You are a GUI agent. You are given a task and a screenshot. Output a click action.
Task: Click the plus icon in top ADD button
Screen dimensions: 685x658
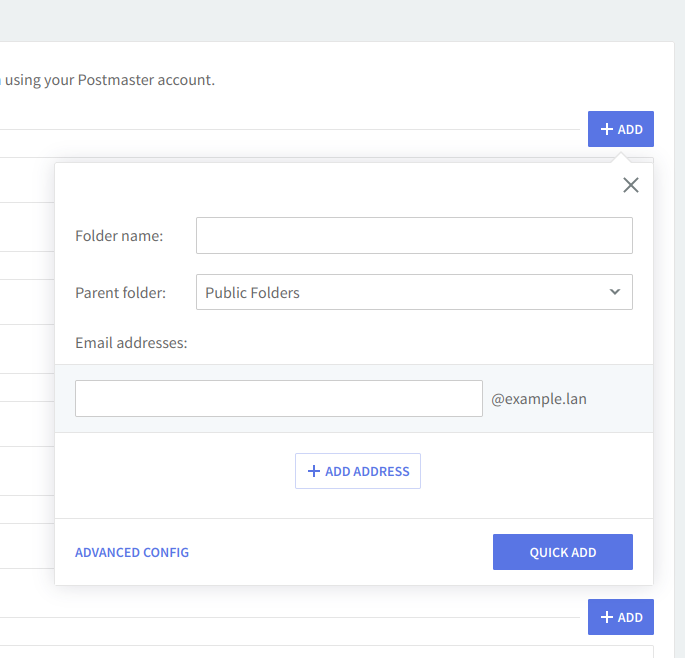pos(606,129)
